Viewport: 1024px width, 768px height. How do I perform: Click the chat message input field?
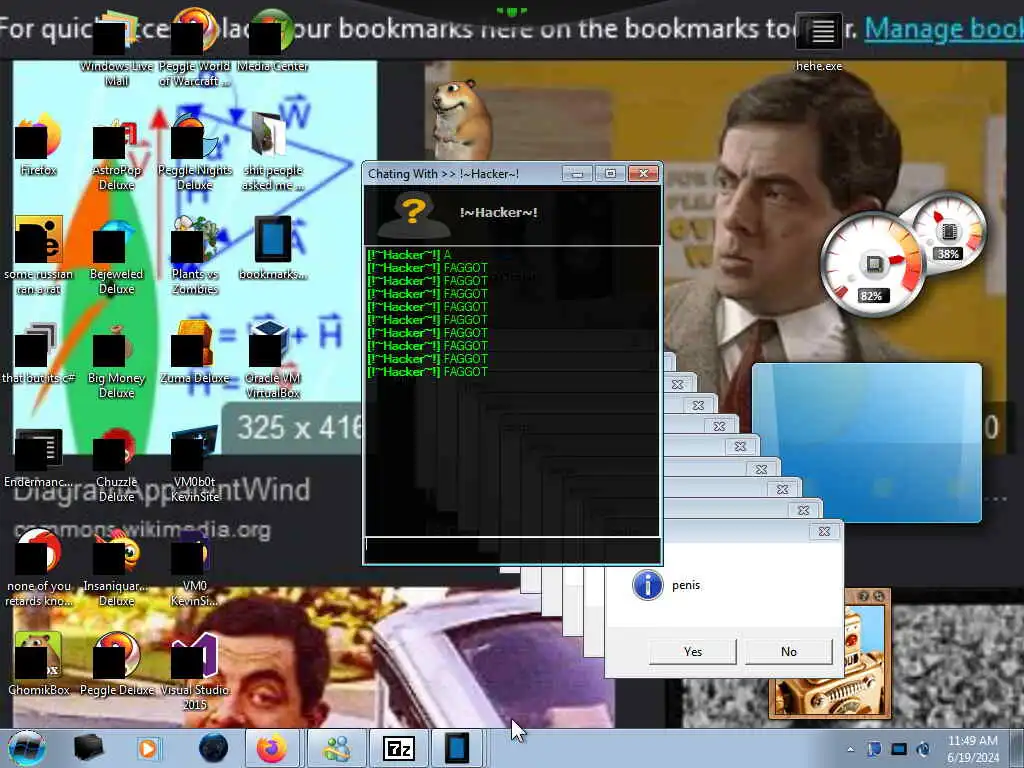(x=512, y=551)
